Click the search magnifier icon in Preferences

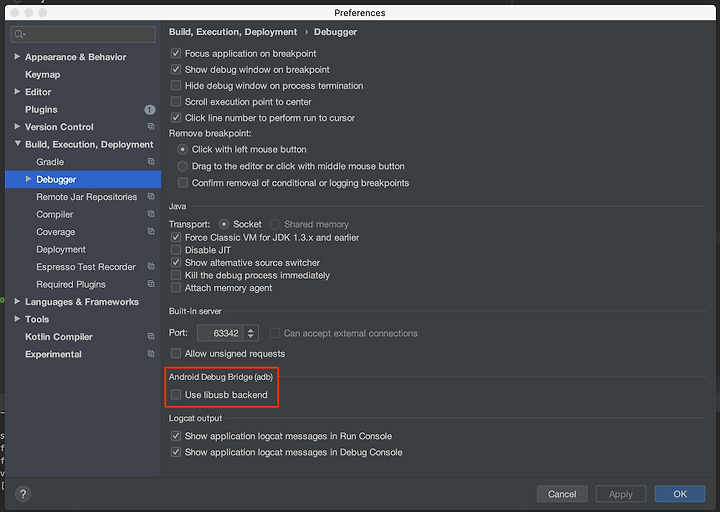point(19,34)
